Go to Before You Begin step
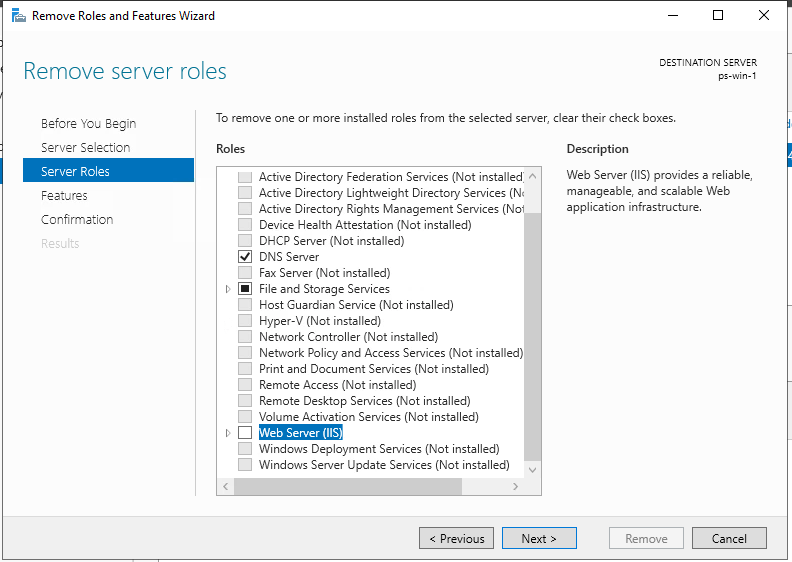 pos(88,124)
